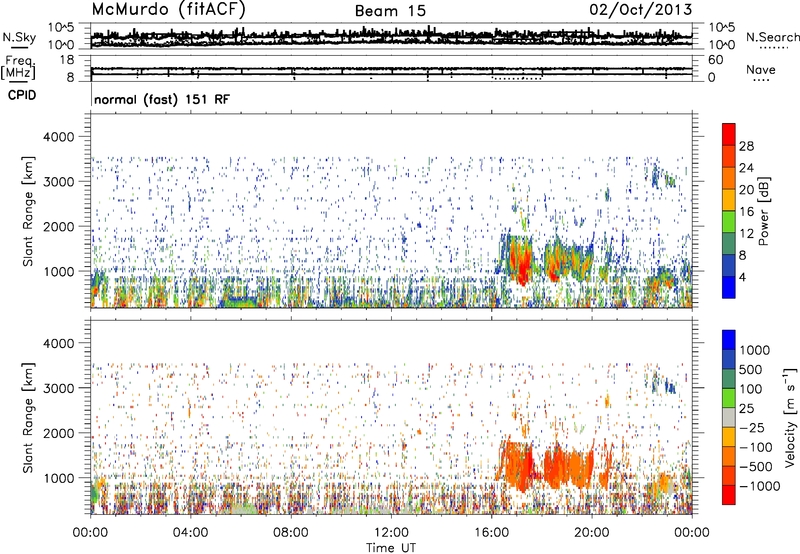The image size is (800, 554).
Task: Click the right 10^0 noise axis label
Action: coord(722,45)
